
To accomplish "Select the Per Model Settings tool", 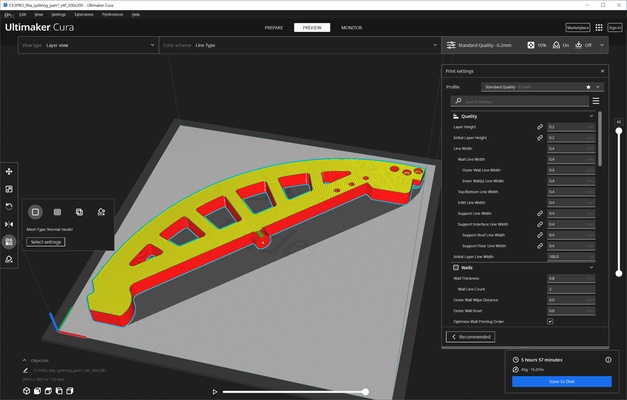I will (9, 242).
